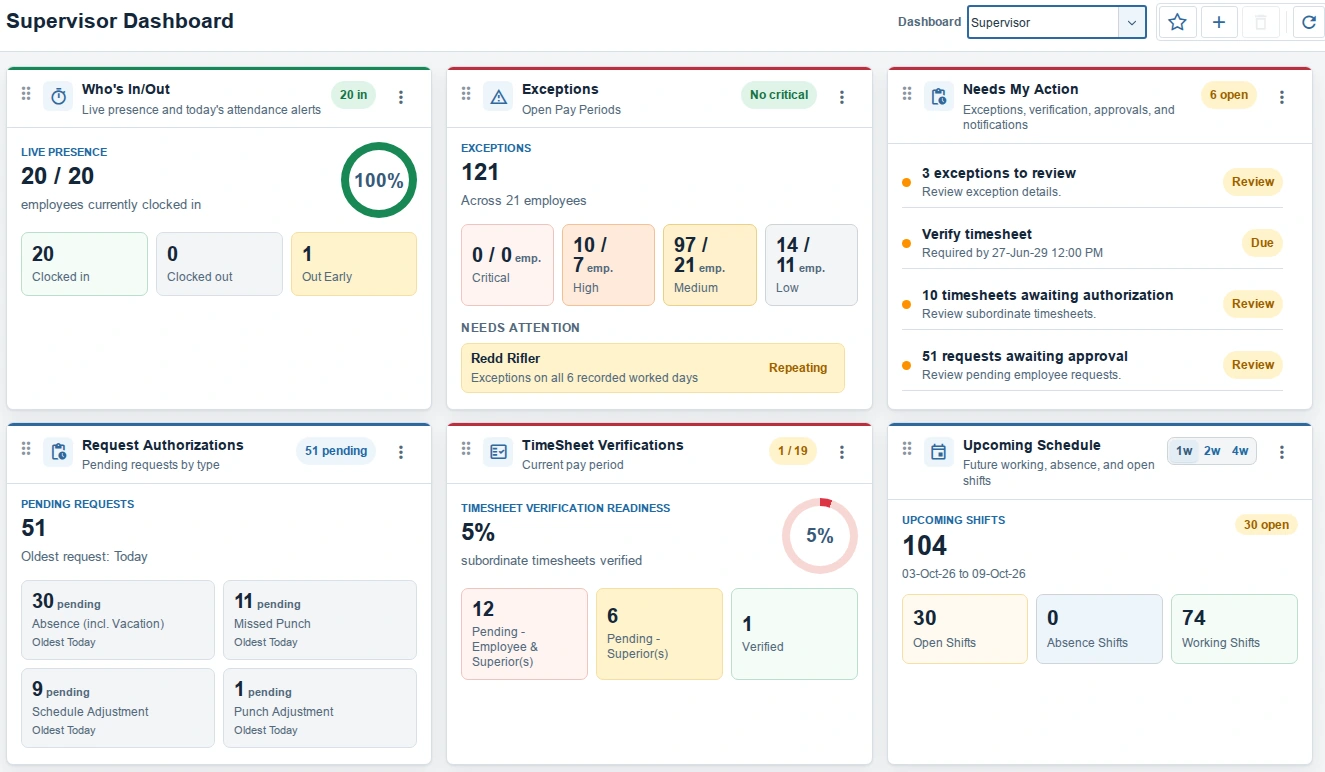Open the Pending - Superior(s) tile
This screenshot has height=772, width=1325.
pos(659,634)
